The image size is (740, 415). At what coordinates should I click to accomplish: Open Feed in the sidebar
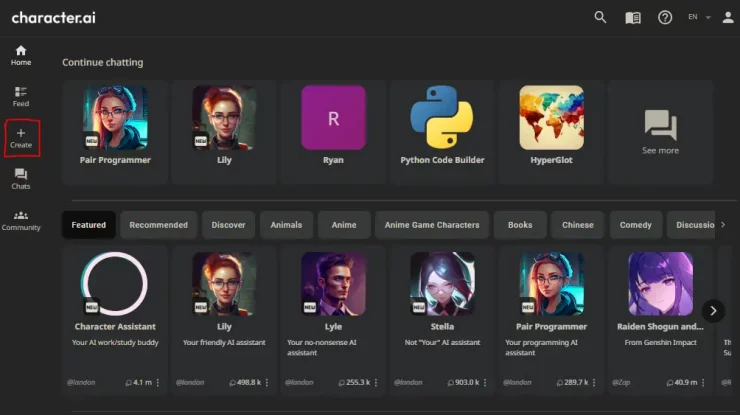click(21, 96)
